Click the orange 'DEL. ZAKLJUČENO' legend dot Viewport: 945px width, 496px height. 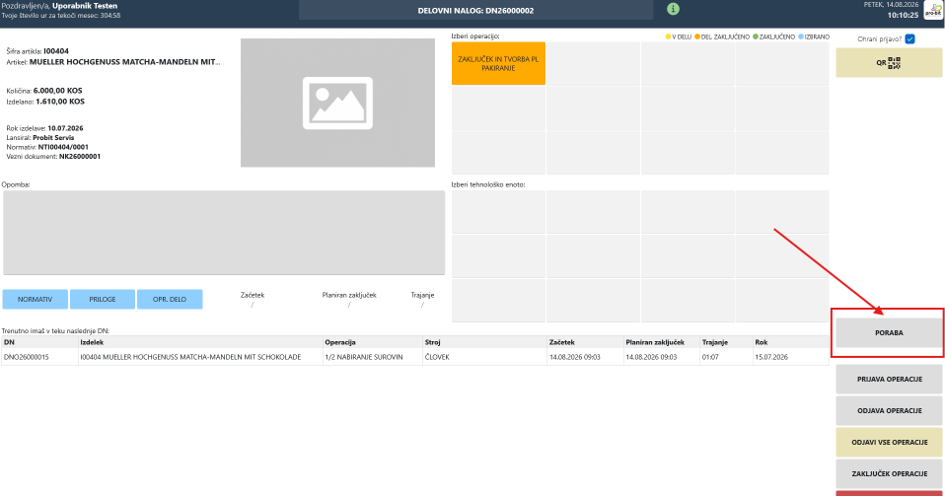(x=697, y=37)
